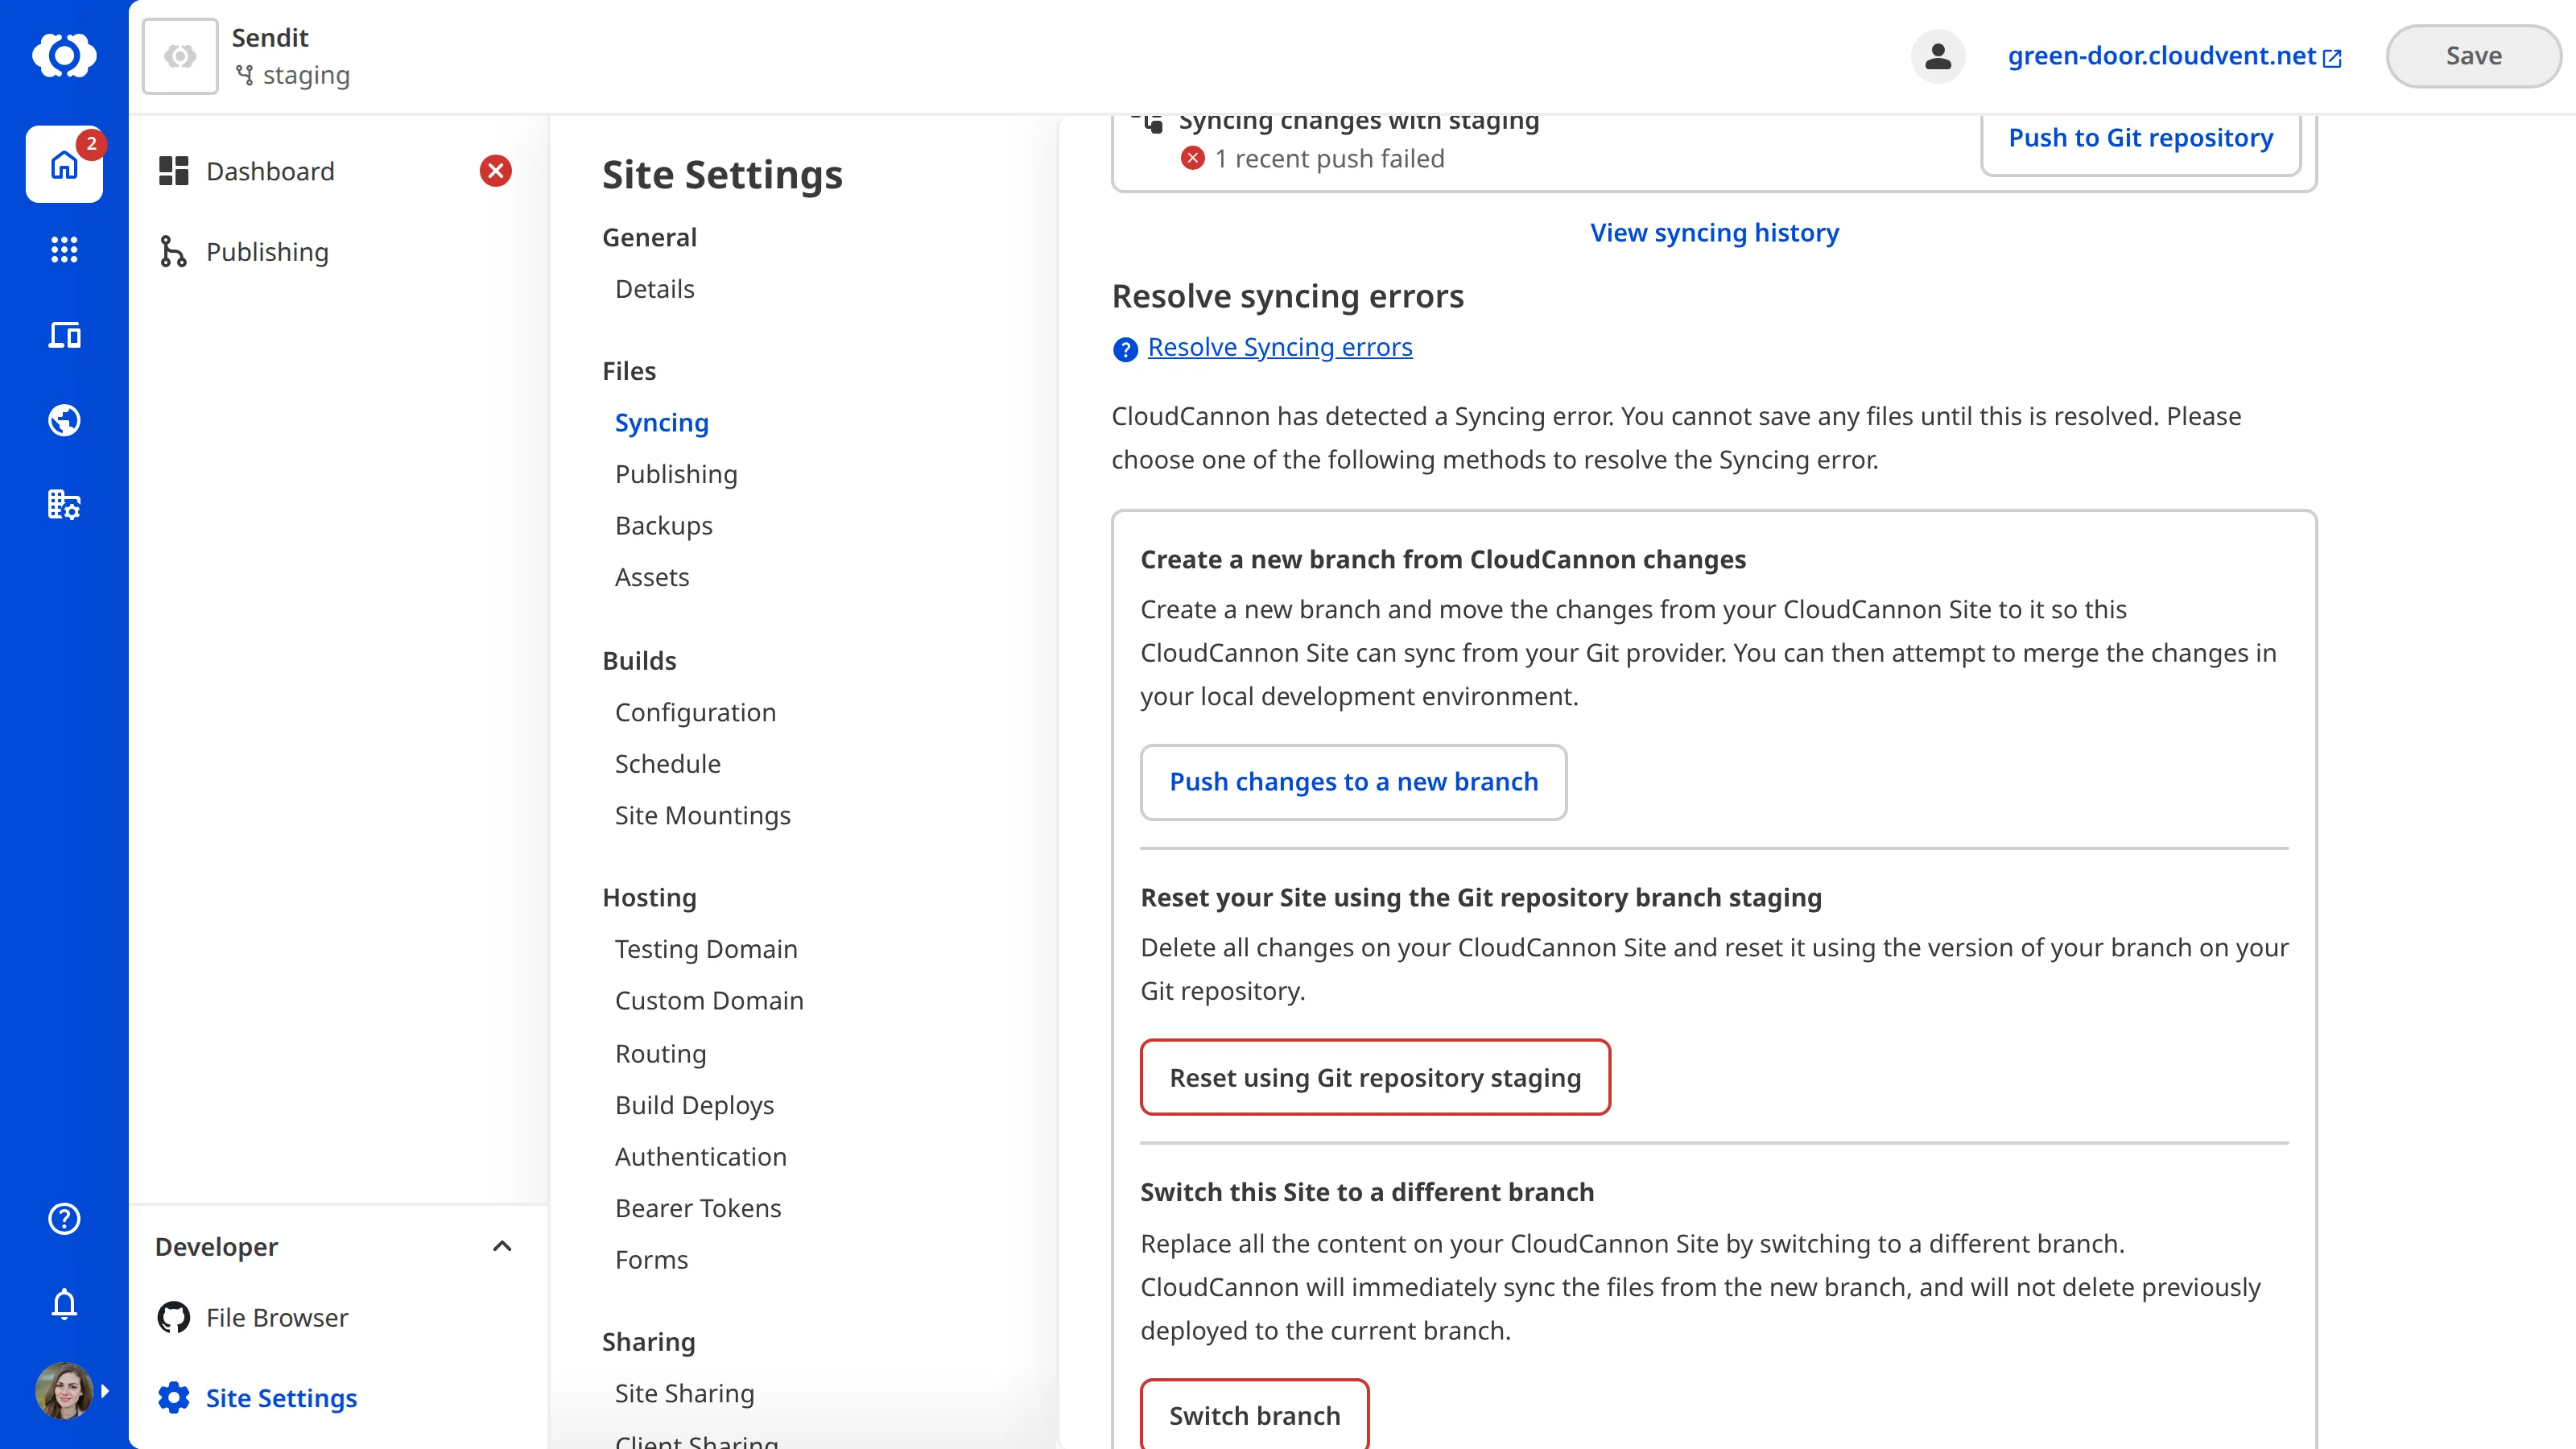Open the user avatar menu
This screenshot has height=1449, width=2576.
[x=64, y=1391]
